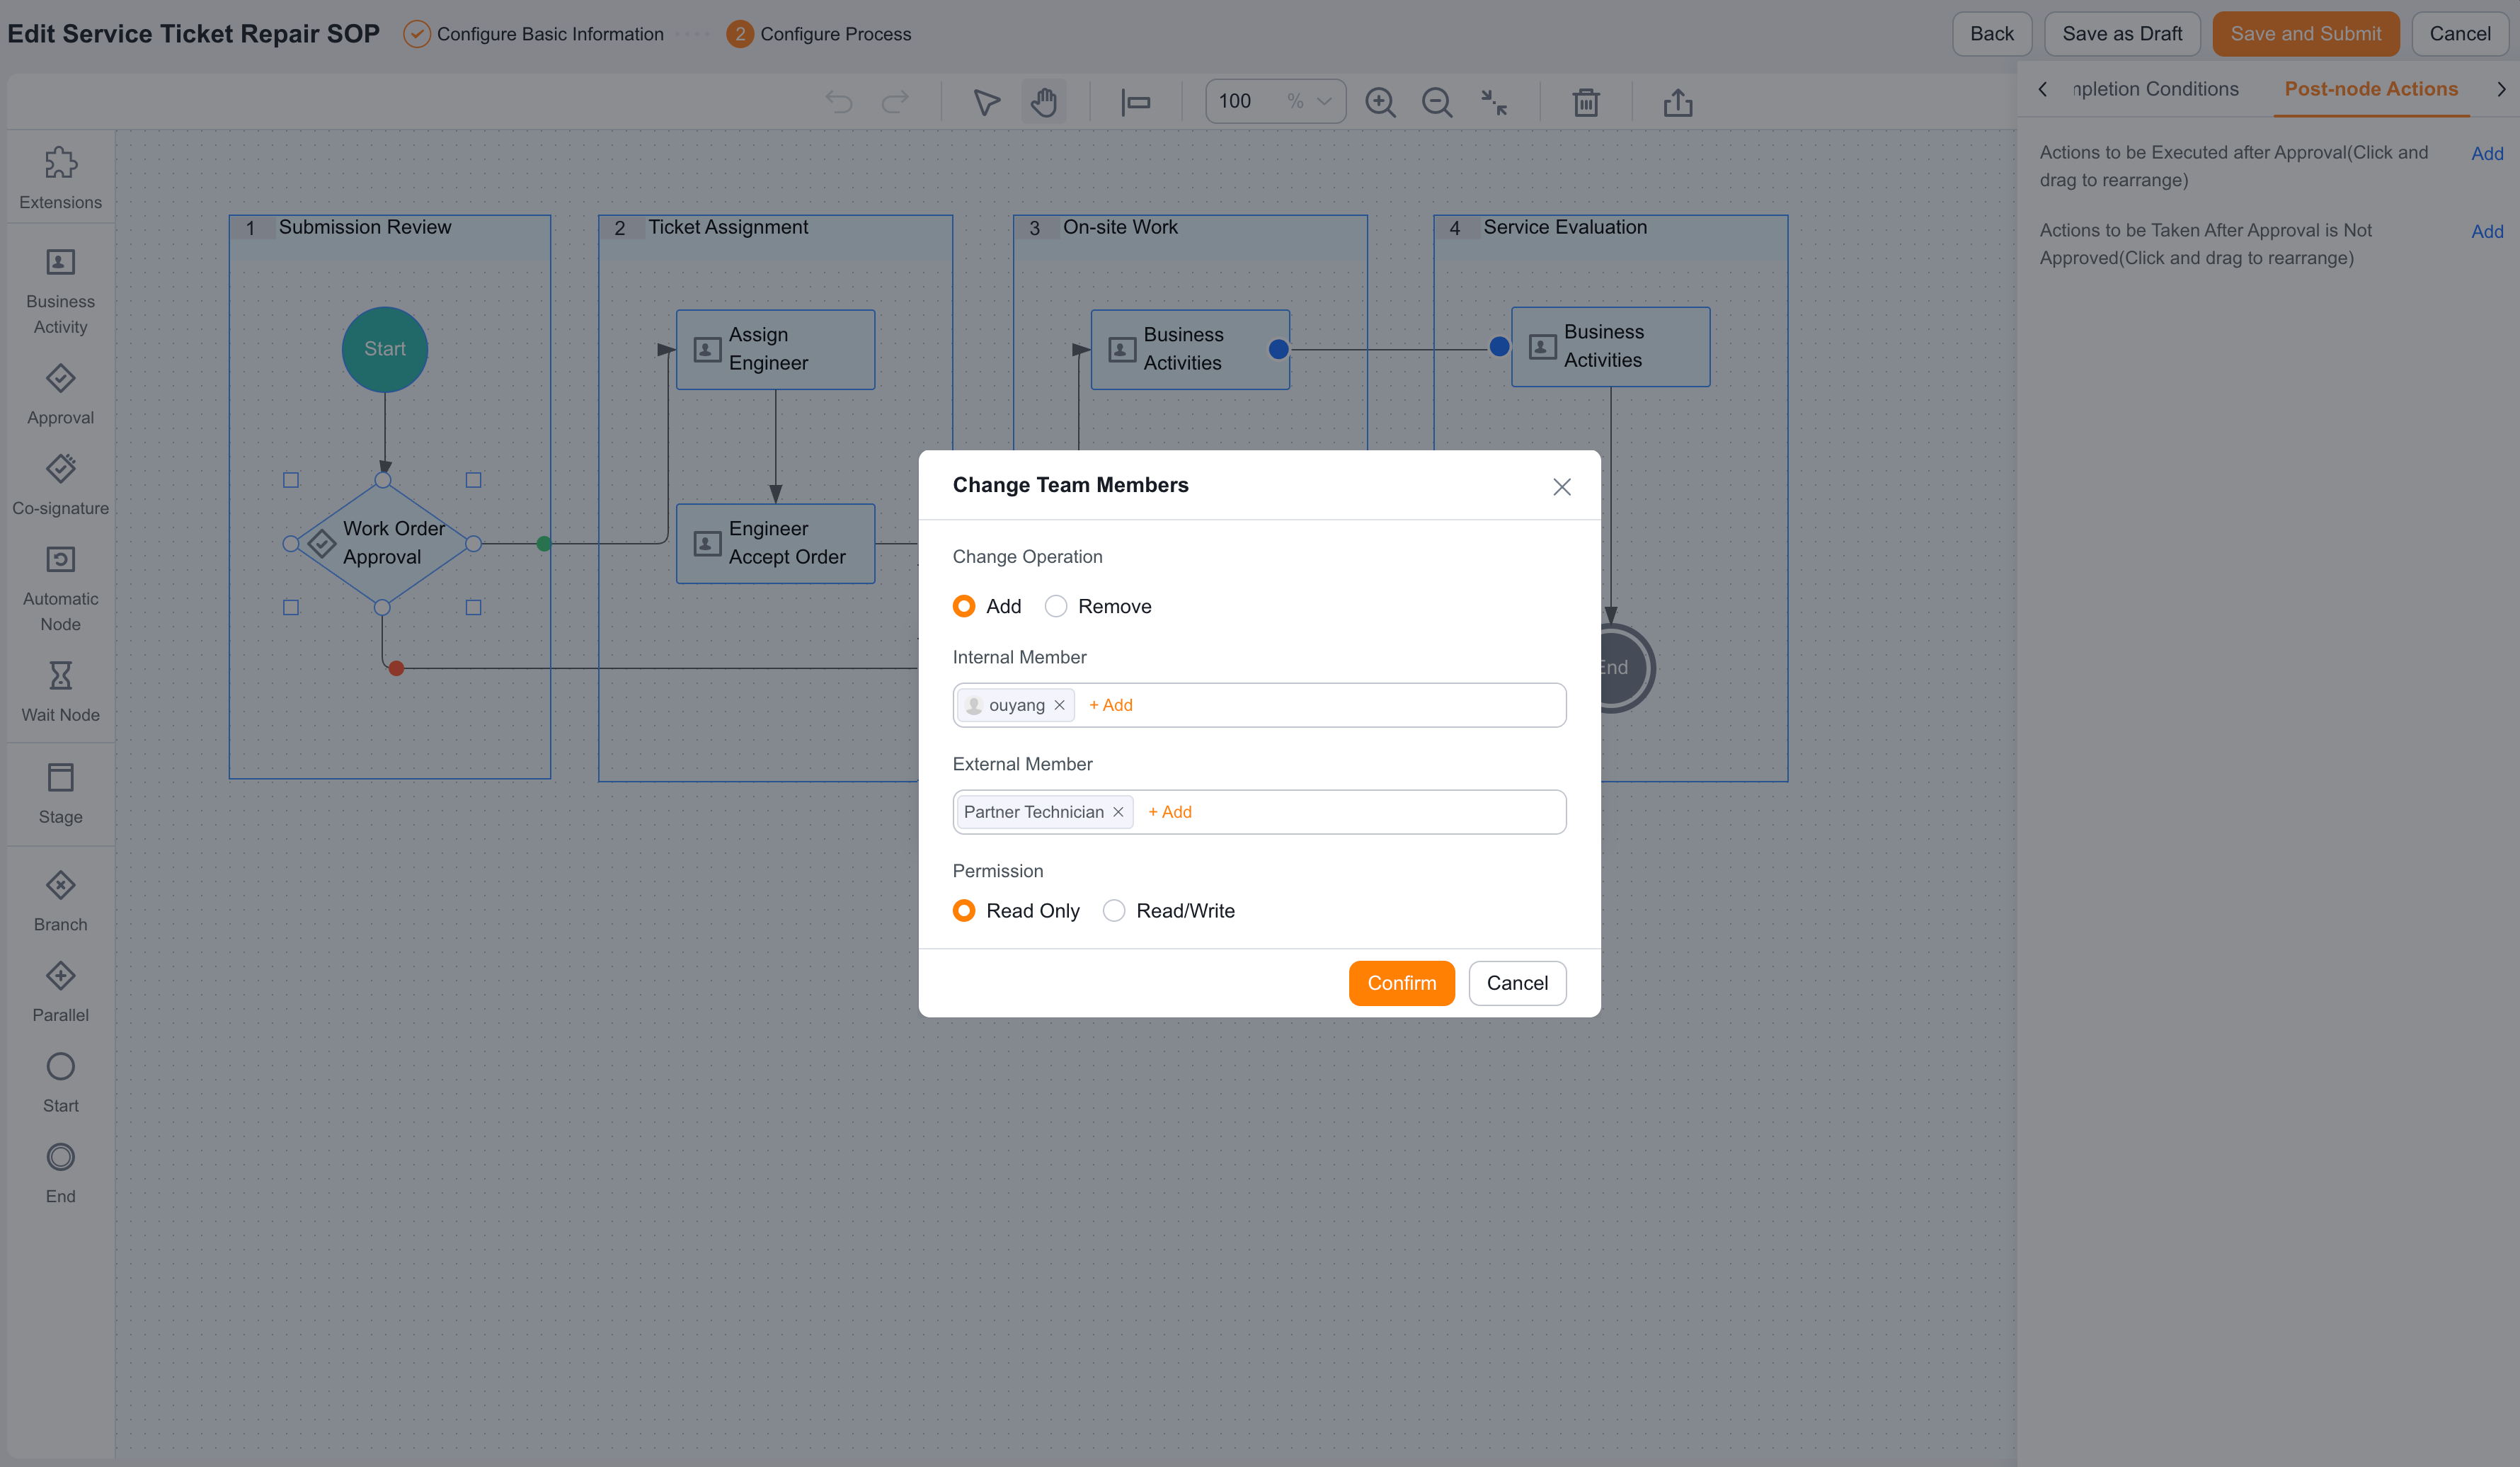The image size is (2520, 1467).
Task: Click the Save as Draft button
Action: [2122, 34]
